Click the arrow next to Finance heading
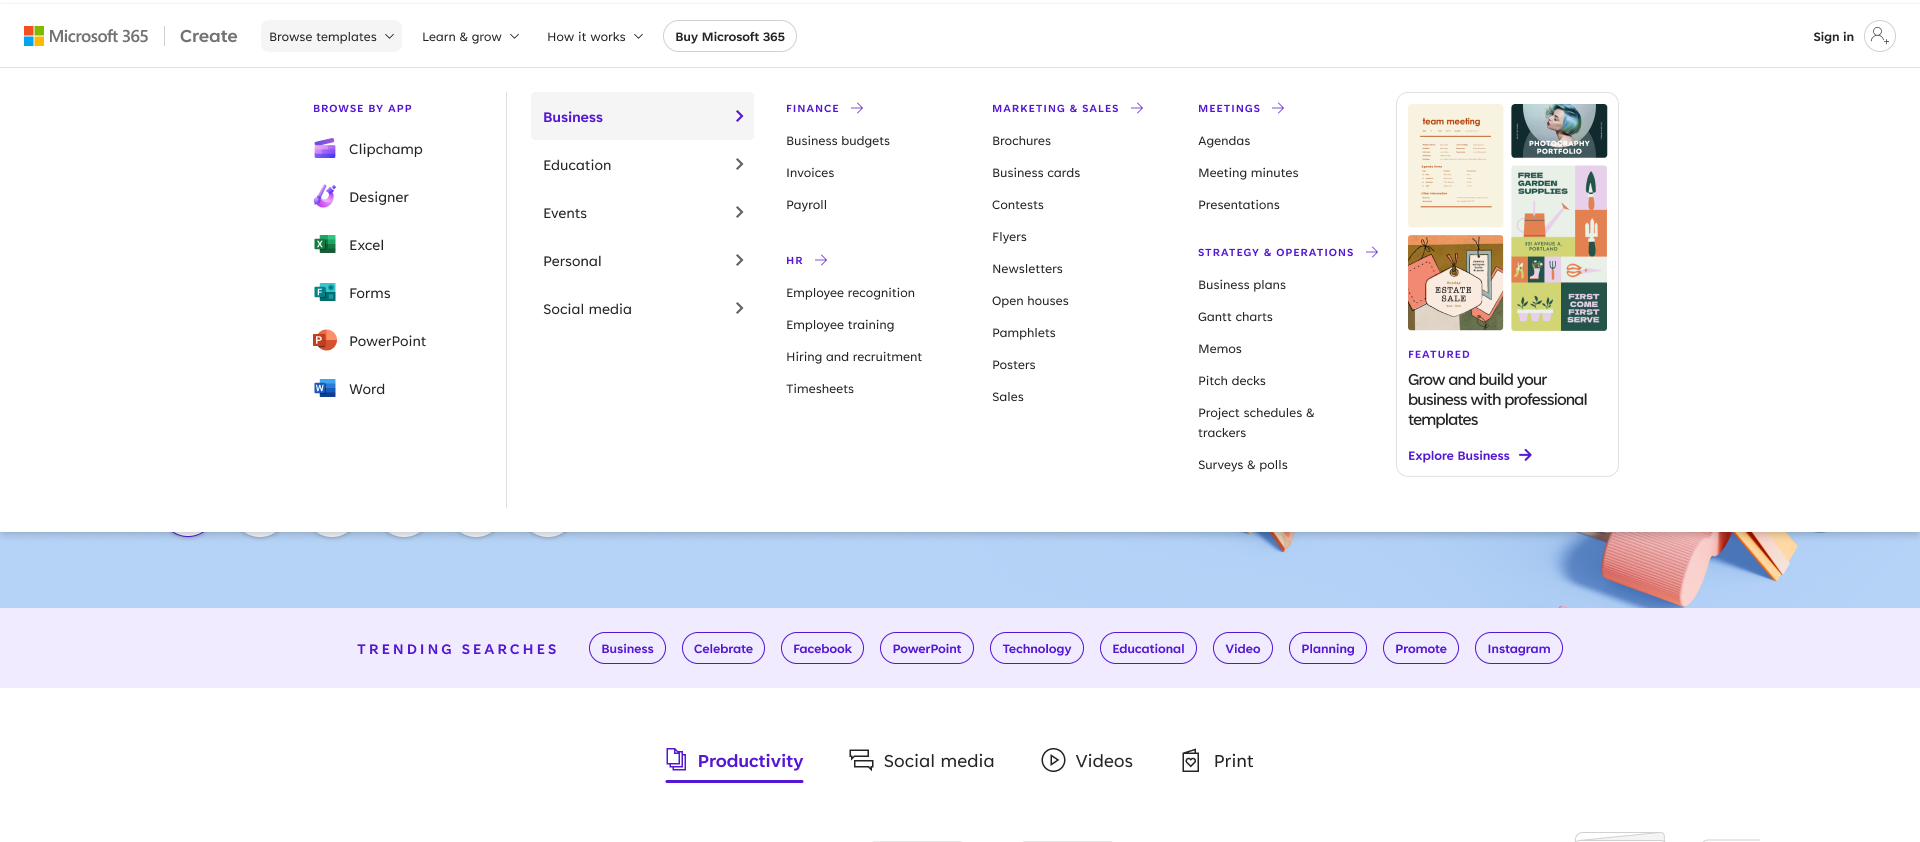The image size is (1920, 842). [x=857, y=108]
